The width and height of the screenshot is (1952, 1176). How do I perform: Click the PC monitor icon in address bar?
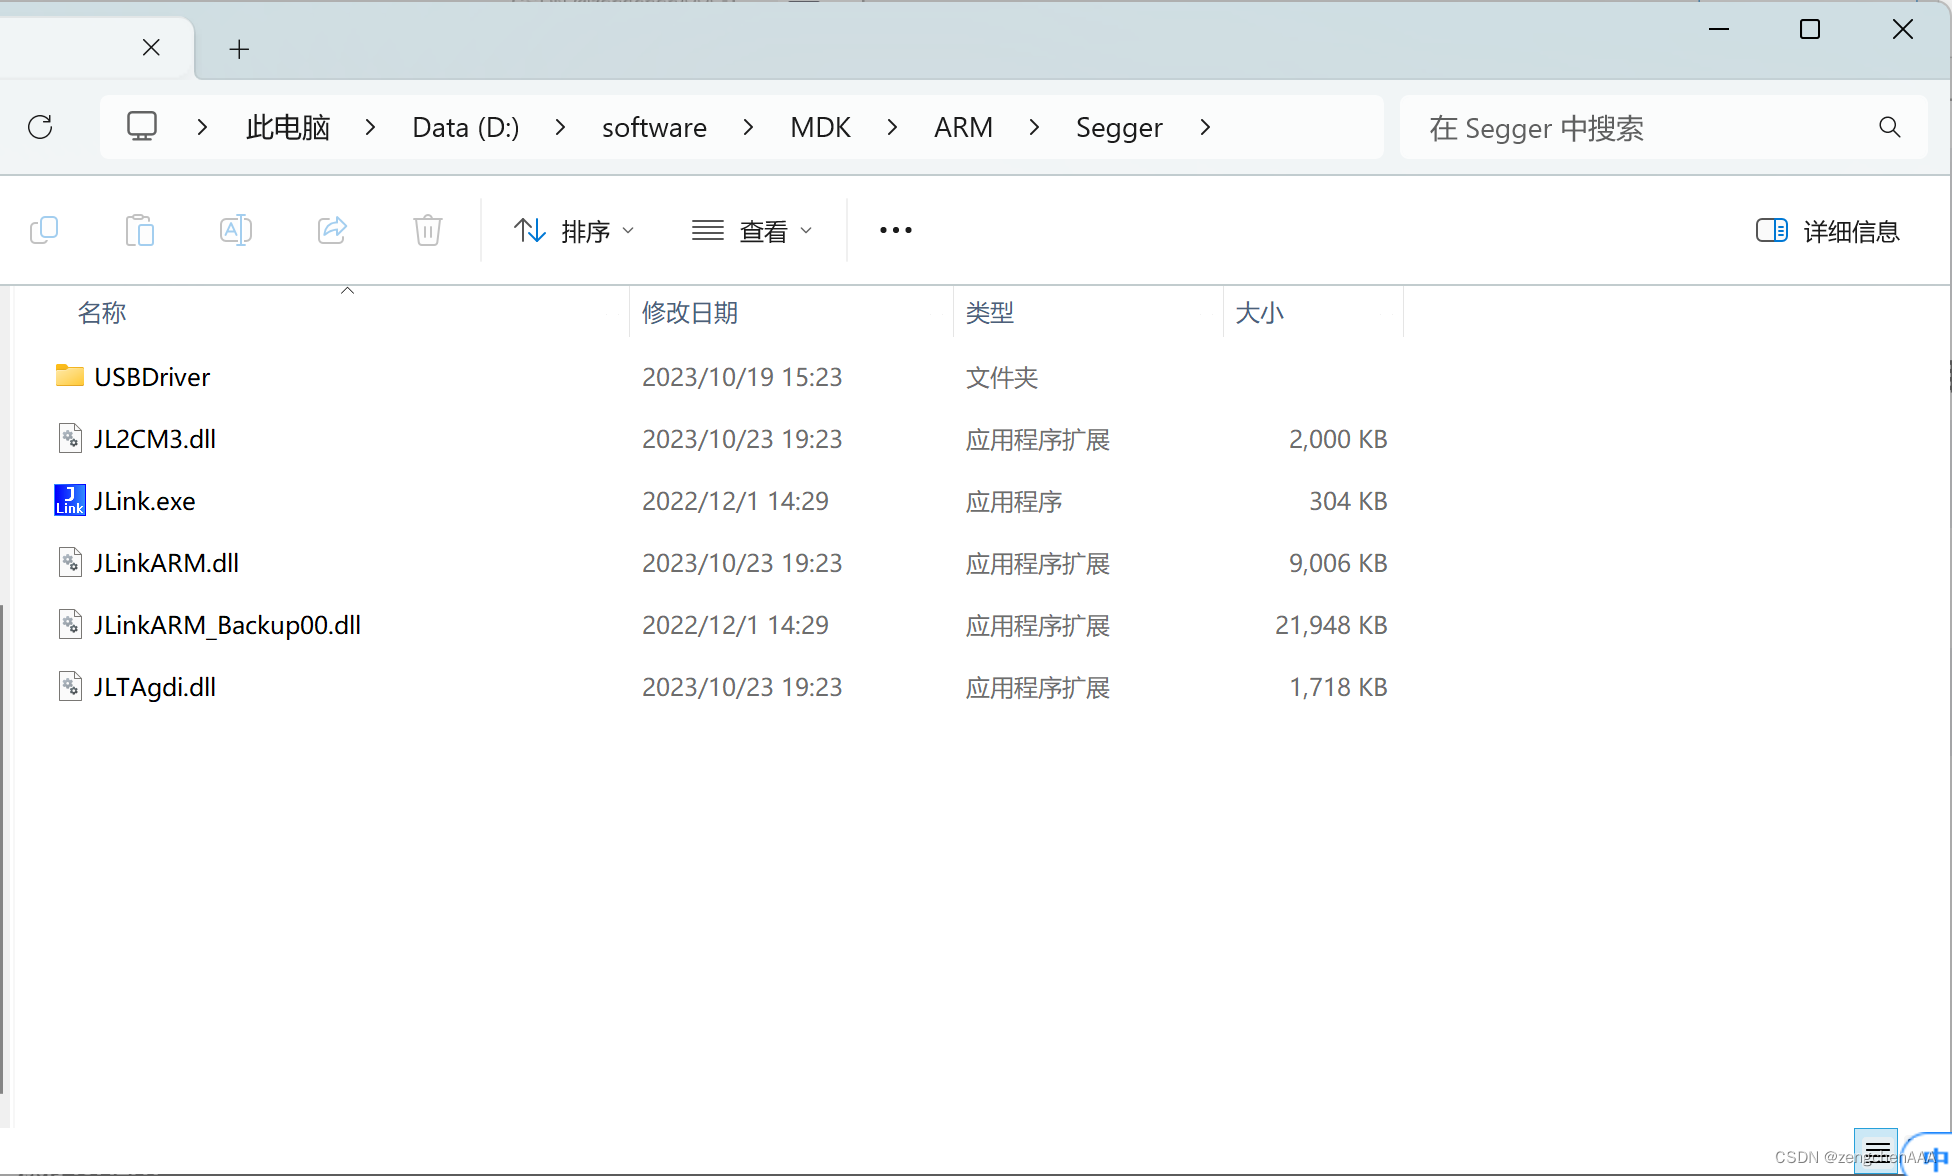click(142, 126)
